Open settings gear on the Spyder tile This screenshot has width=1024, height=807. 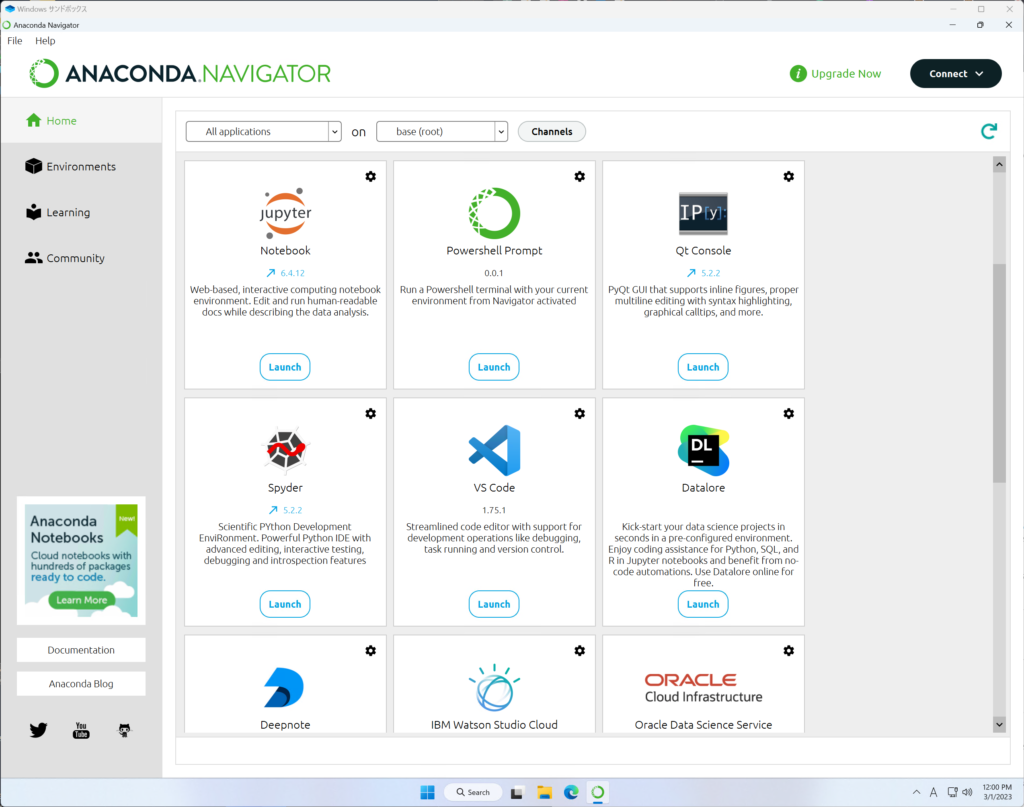[x=370, y=413]
